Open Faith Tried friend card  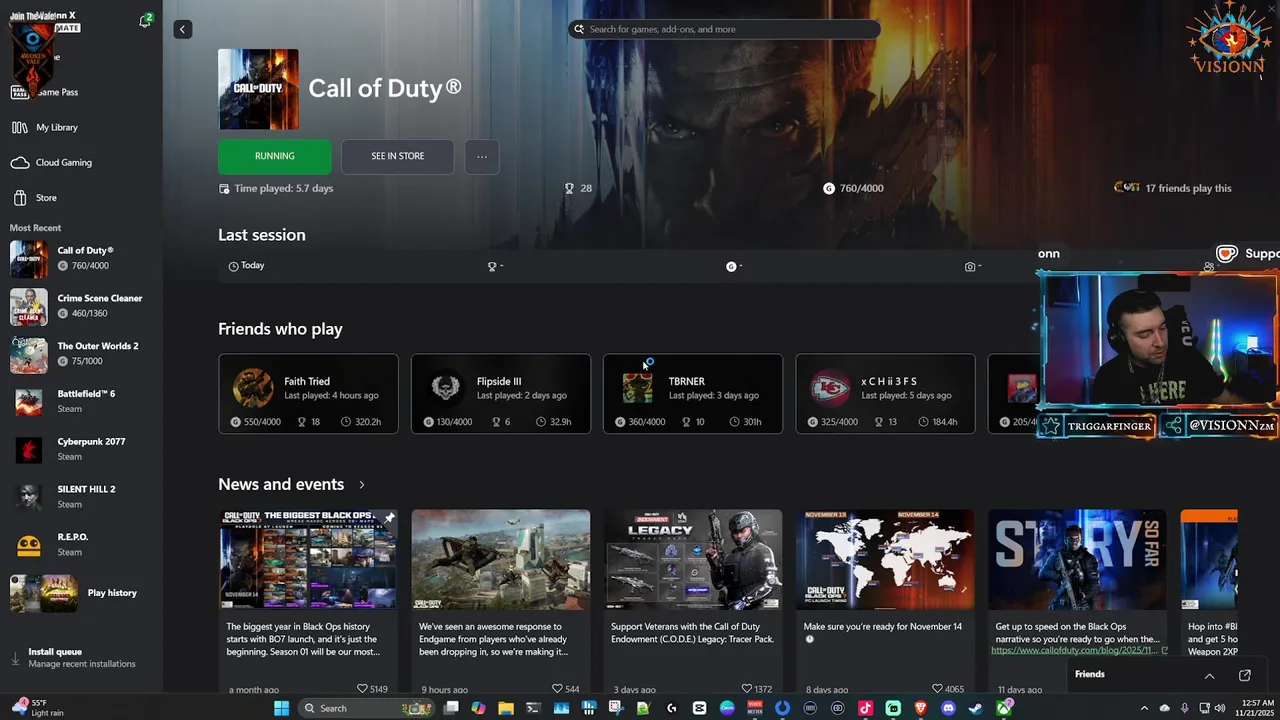308,394
